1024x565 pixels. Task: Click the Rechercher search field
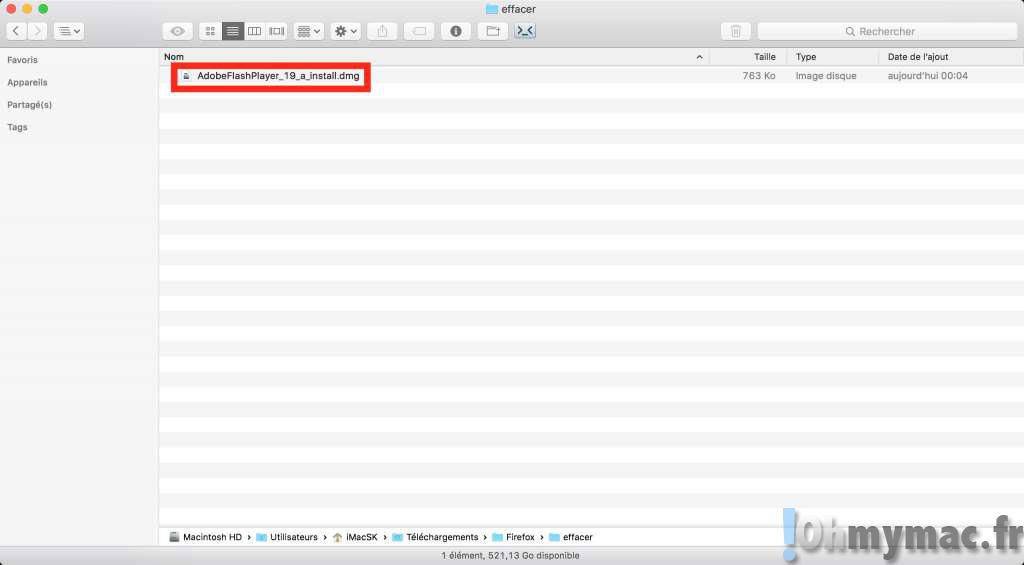click(x=886, y=31)
